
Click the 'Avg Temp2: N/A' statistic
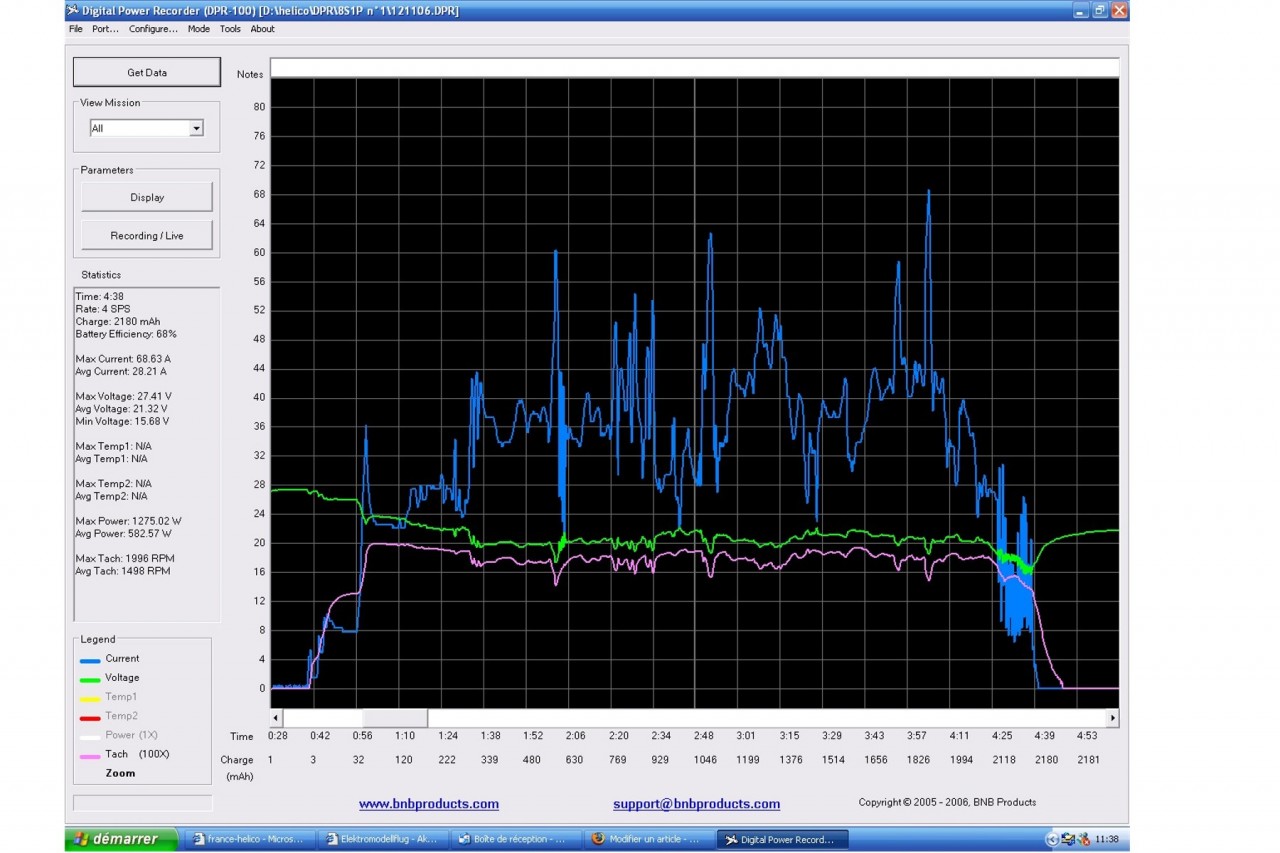pyautogui.click(x=112, y=496)
